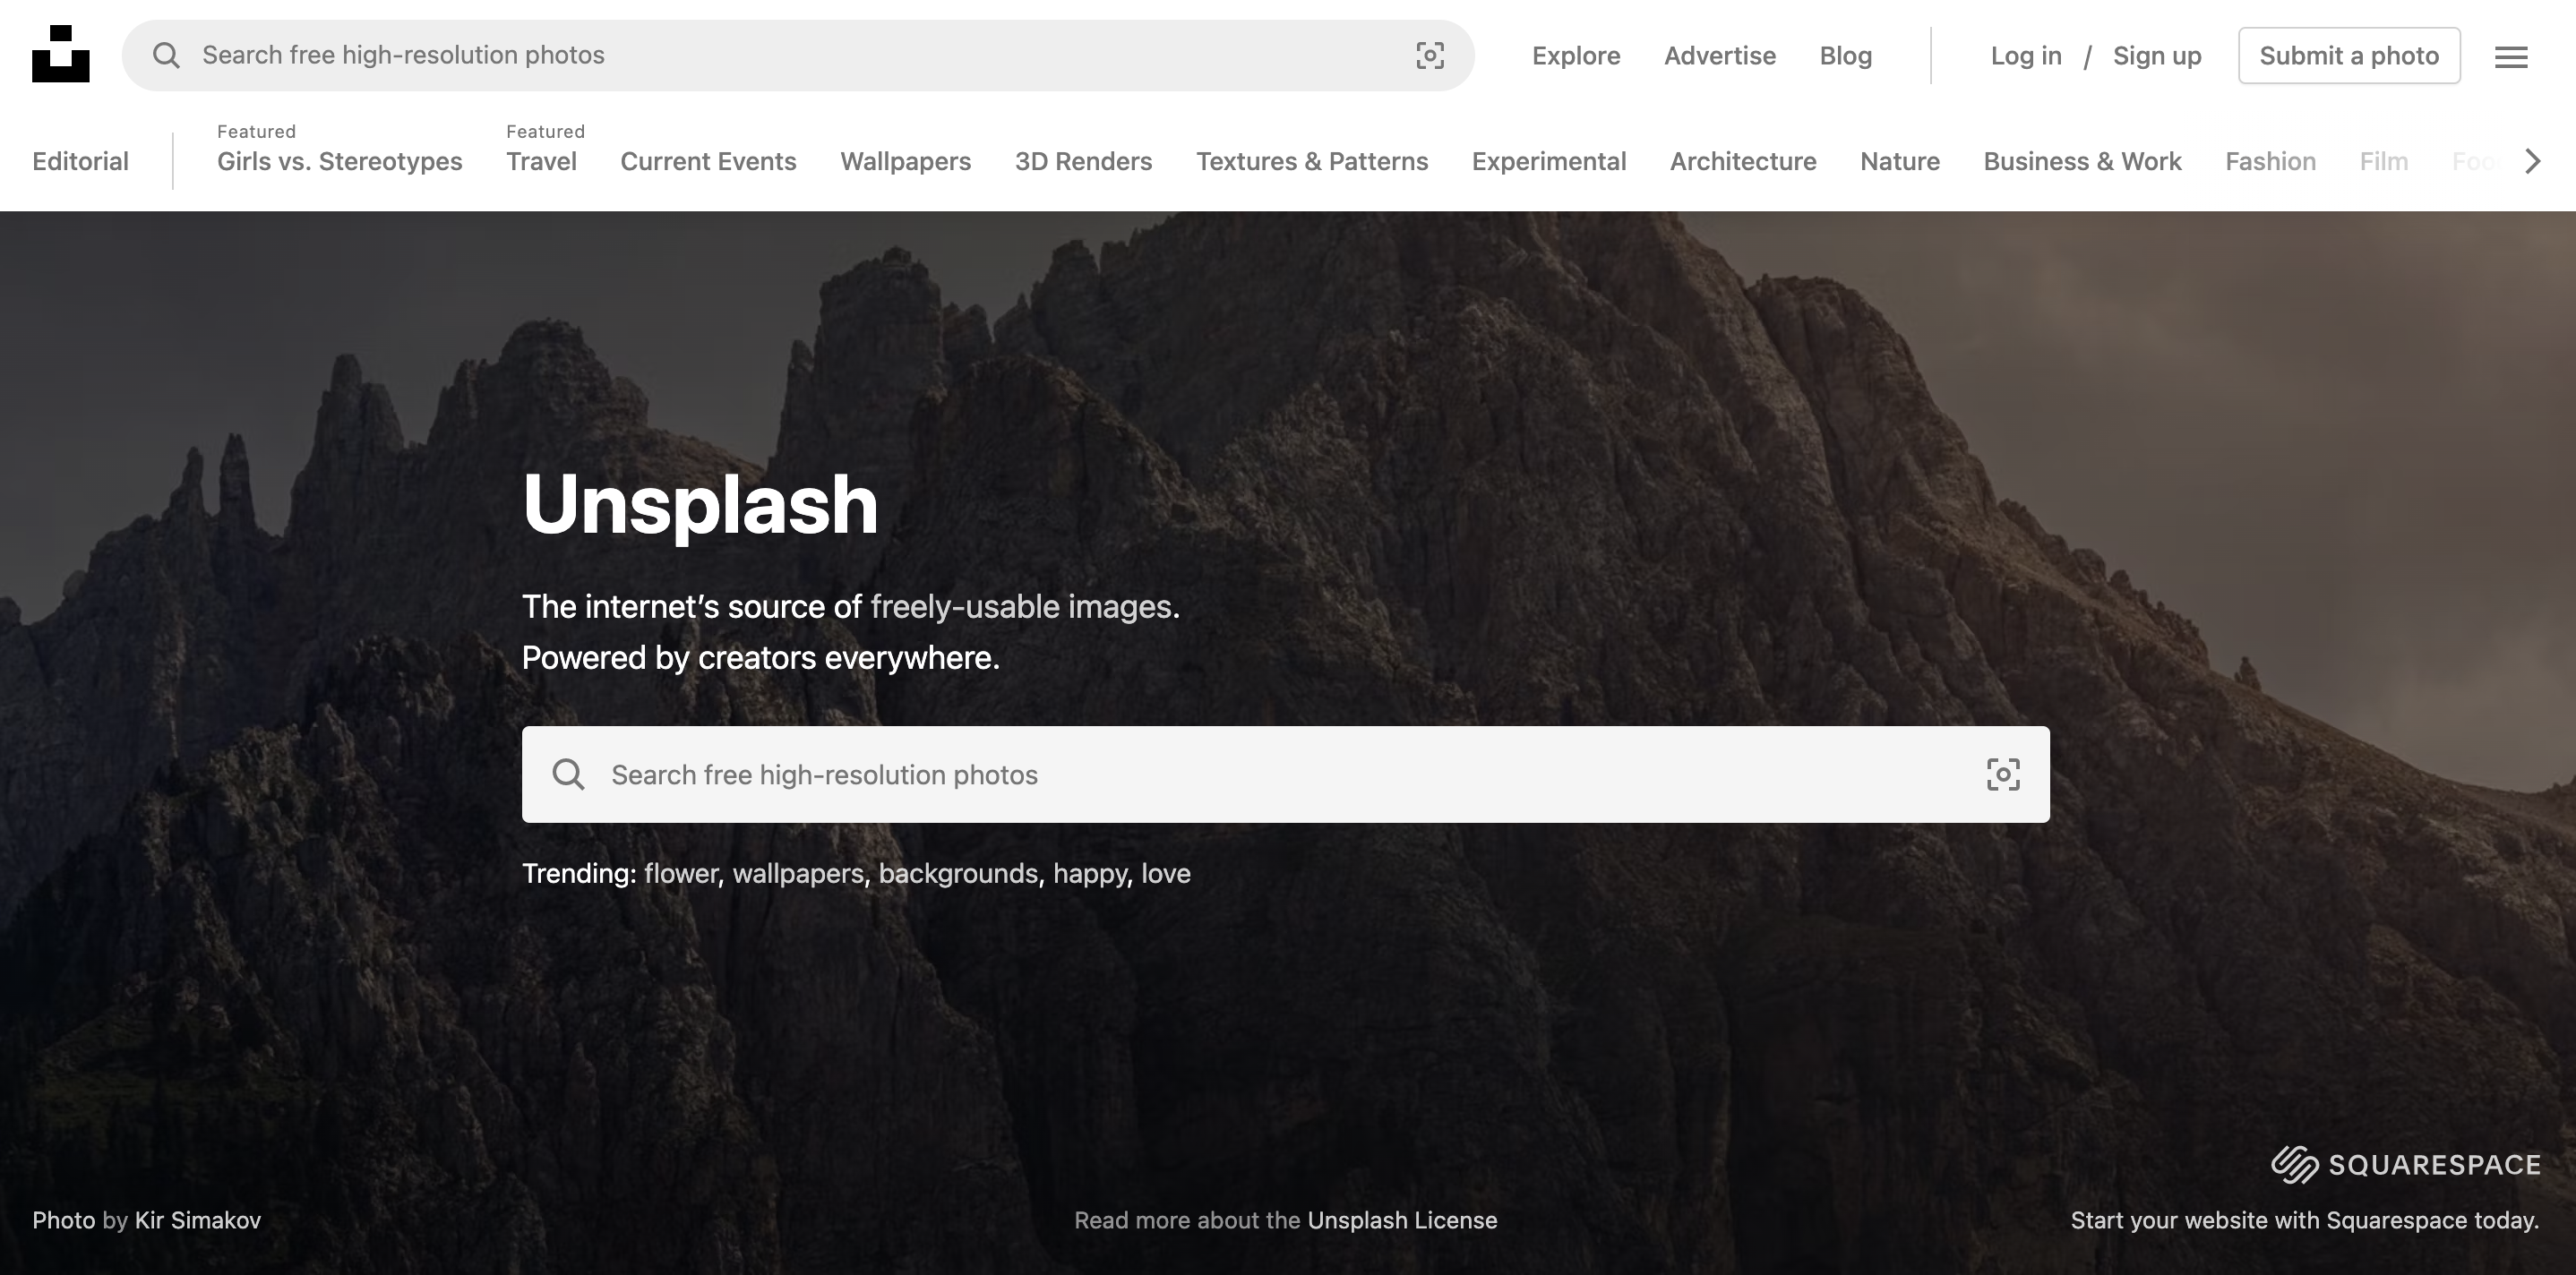Open visual search in the top search bar

pos(1430,55)
